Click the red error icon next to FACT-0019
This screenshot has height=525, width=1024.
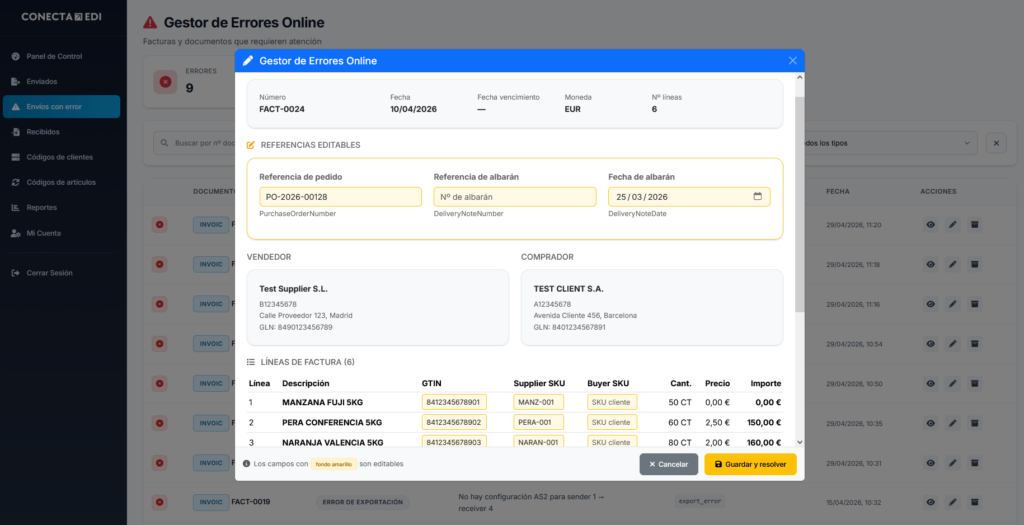[159, 502]
